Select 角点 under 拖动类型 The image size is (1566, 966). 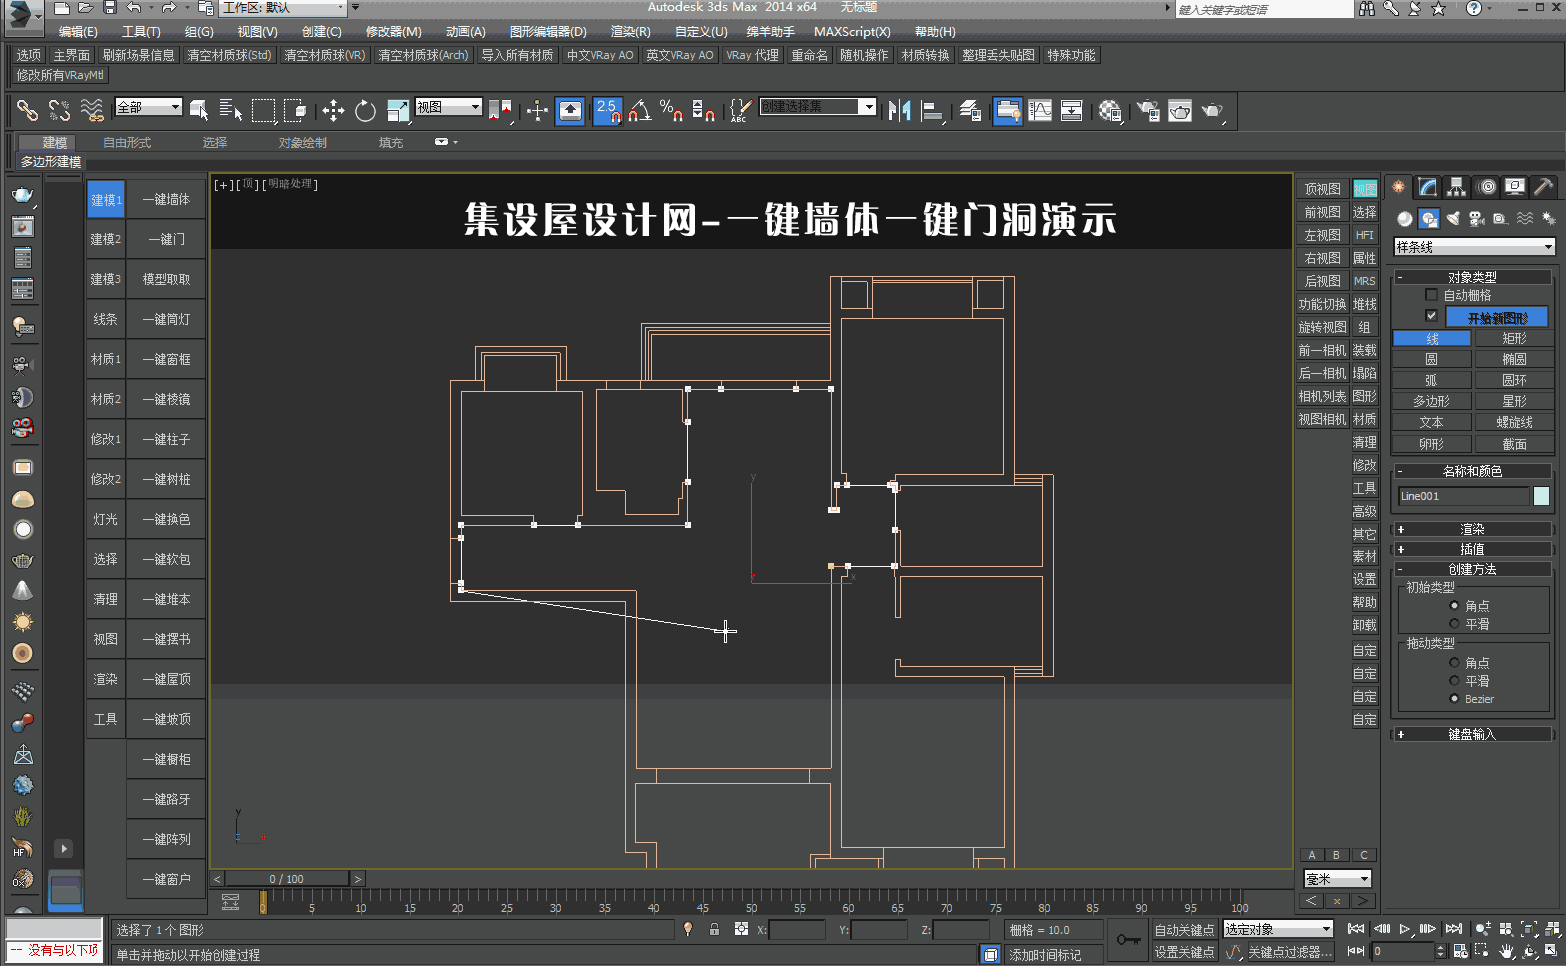pos(1454,663)
